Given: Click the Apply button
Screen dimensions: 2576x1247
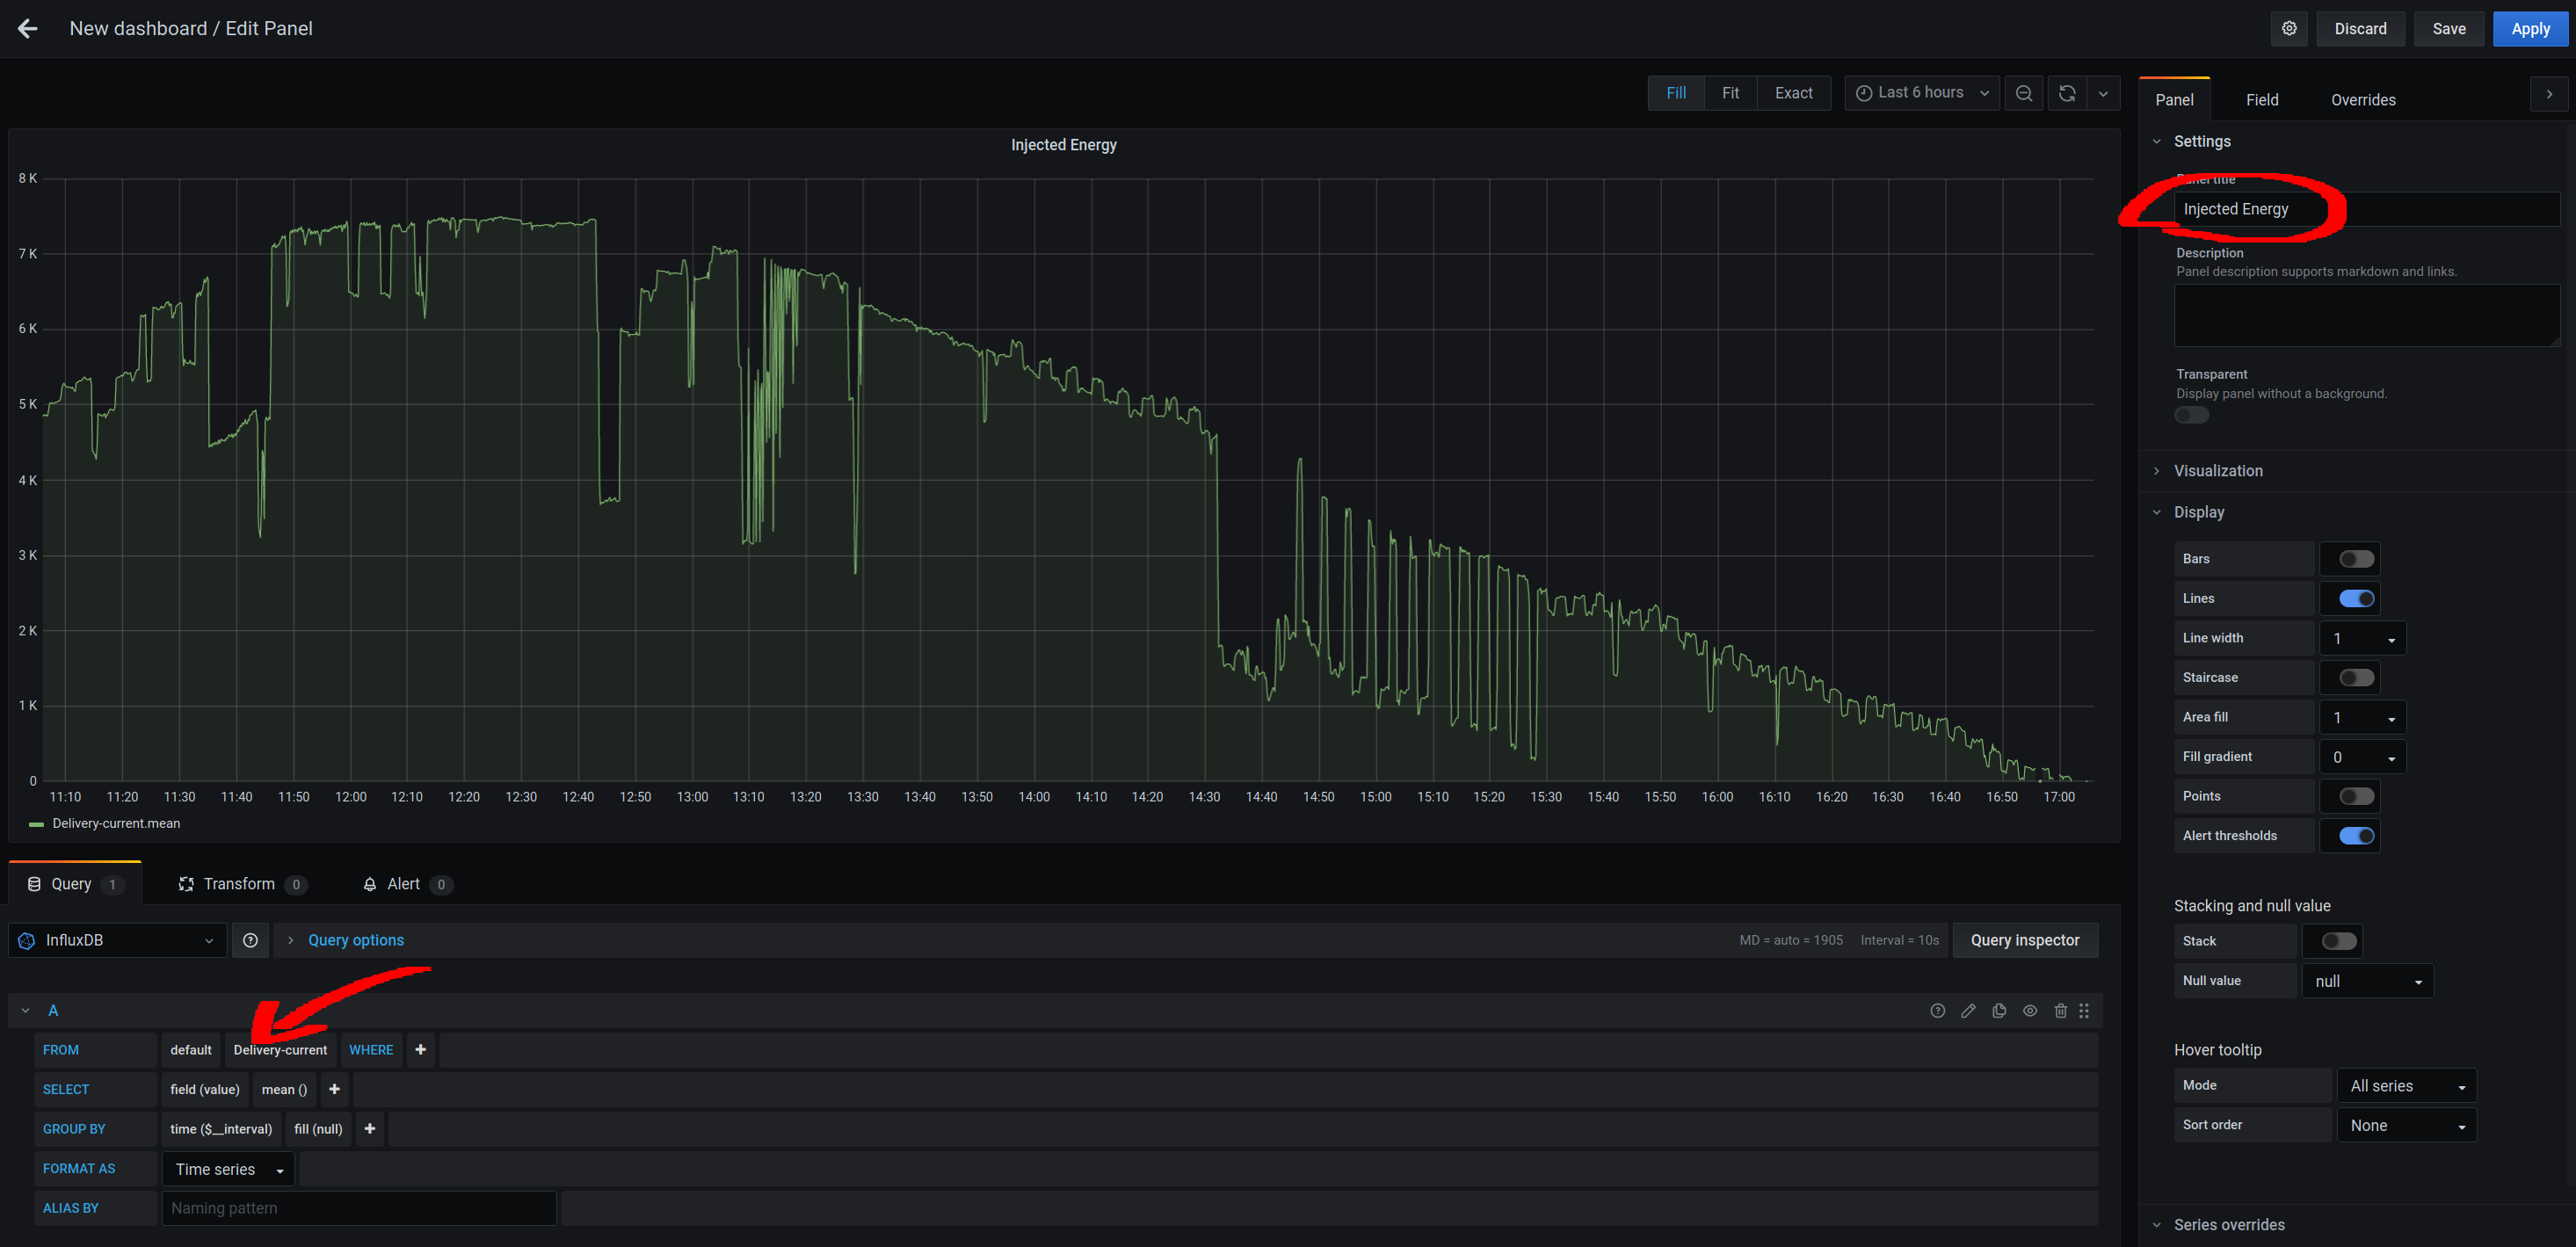Looking at the screenshot, I should pos(2529,29).
